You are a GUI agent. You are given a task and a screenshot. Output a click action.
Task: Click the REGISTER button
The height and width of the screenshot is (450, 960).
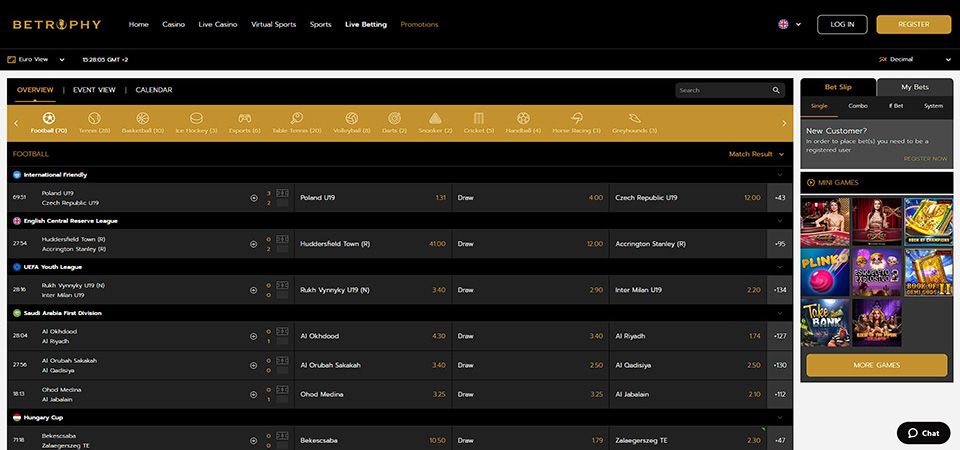coord(913,24)
